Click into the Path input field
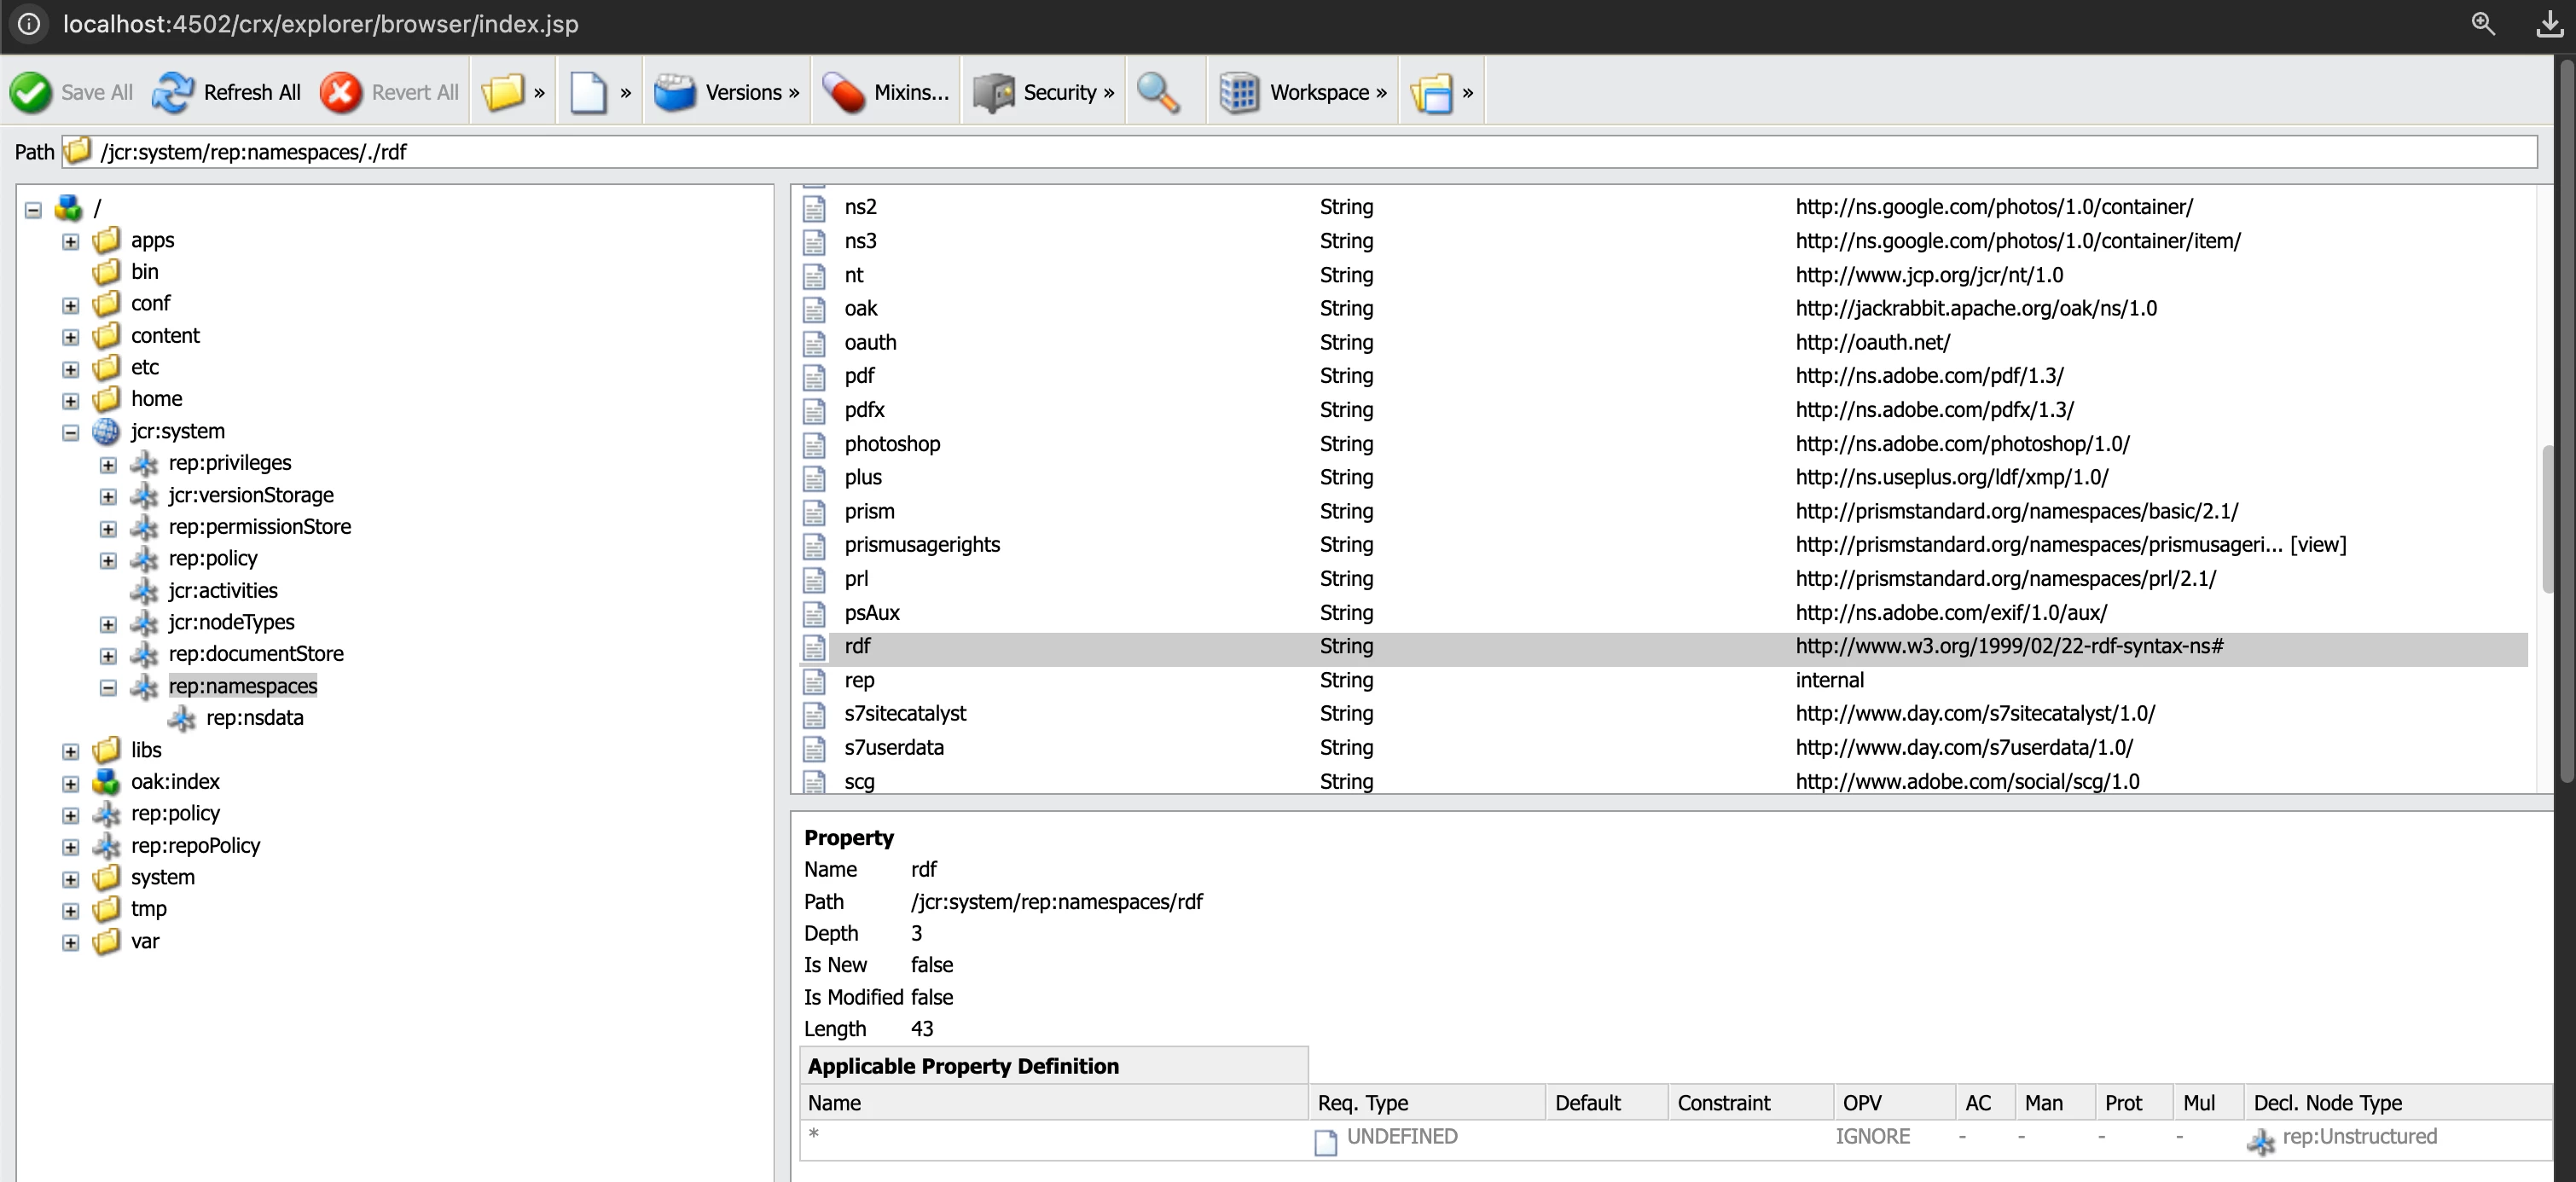Viewport: 2576px width, 1182px height. [1300, 152]
